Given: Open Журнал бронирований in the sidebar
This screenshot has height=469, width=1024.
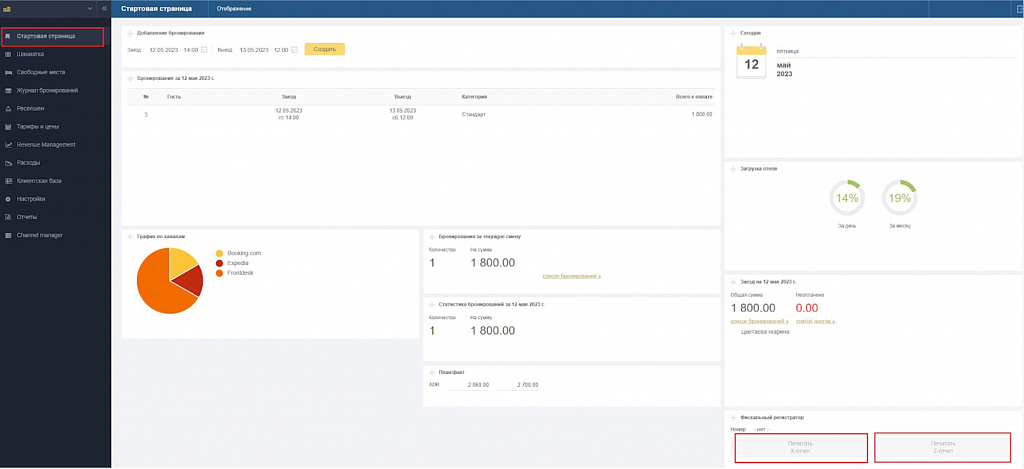Looking at the screenshot, I should [x=47, y=91].
